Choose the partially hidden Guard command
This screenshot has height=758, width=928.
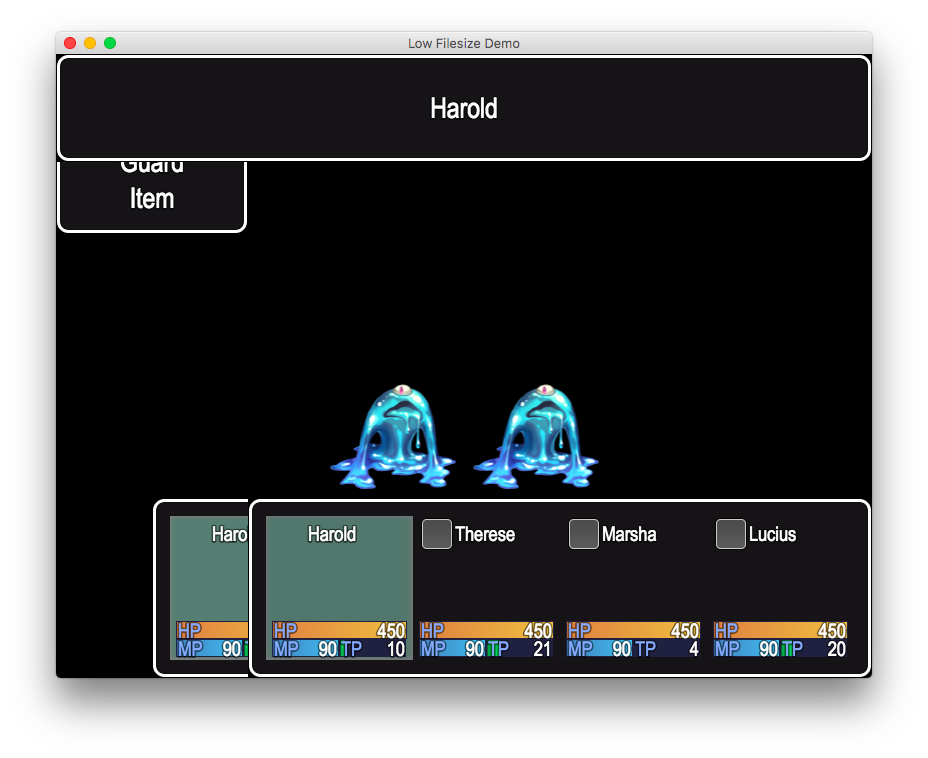(152, 167)
